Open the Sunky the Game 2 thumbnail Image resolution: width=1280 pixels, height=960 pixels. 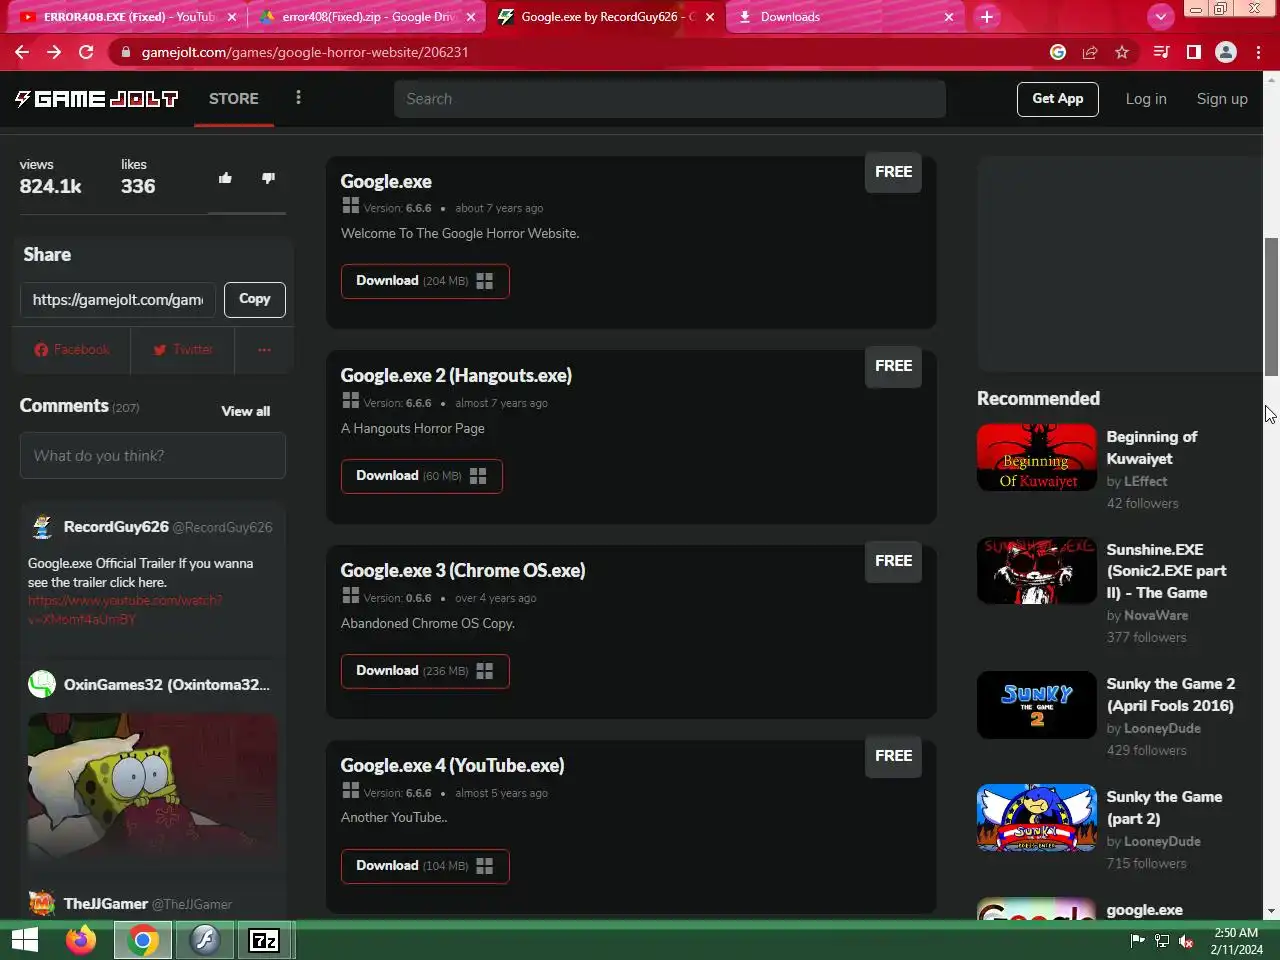[x=1037, y=705]
